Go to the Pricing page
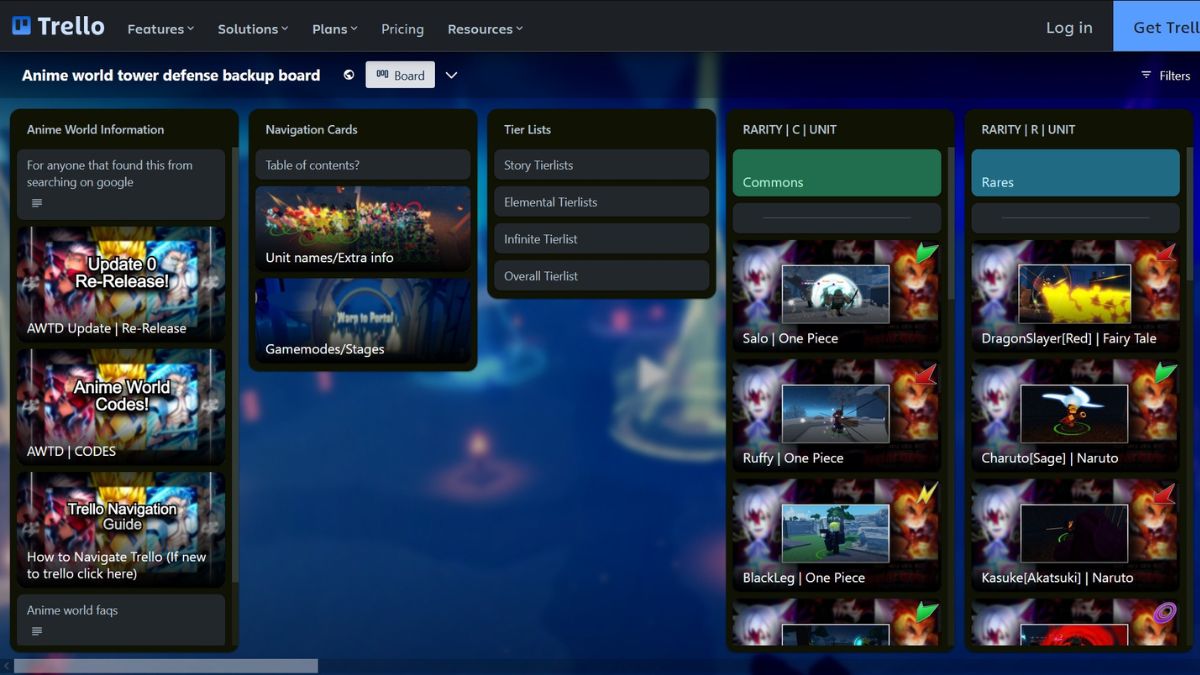Viewport: 1200px width, 675px height. pos(402,29)
